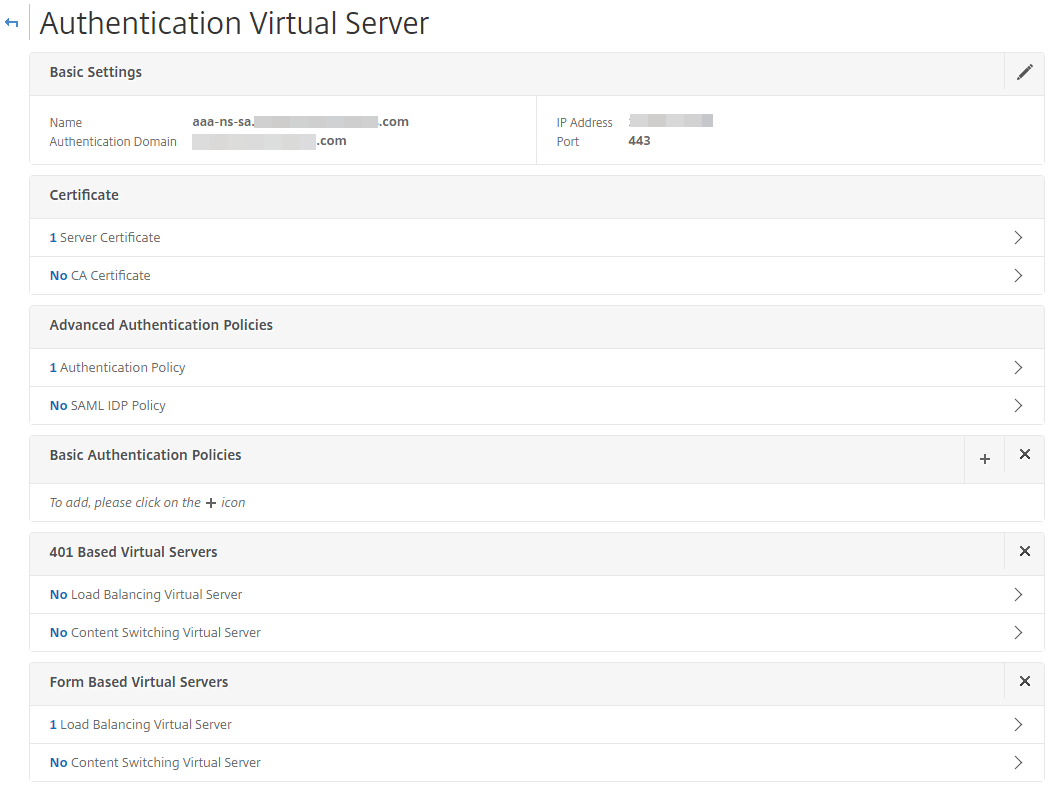Open Form Based Content Switching Virtual Server chevron
The image size is (1052, 789).
point(1018,763)
